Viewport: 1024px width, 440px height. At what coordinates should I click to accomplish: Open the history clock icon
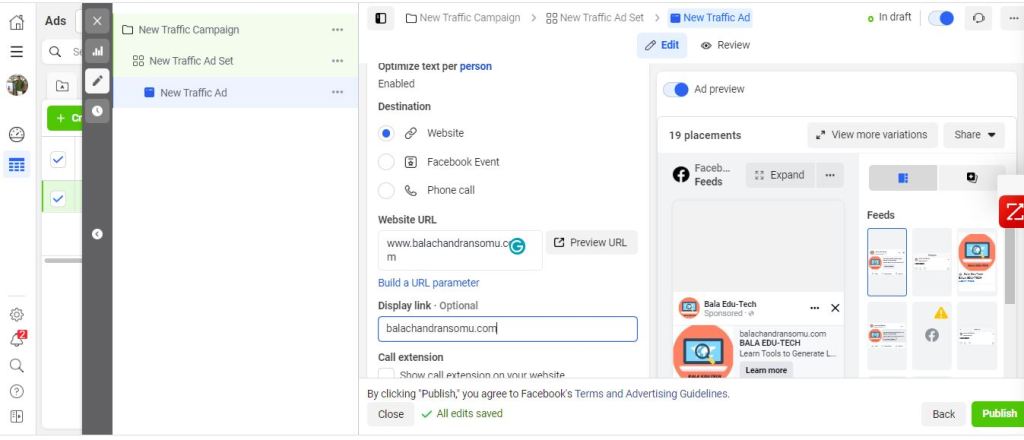click(96, 111)
